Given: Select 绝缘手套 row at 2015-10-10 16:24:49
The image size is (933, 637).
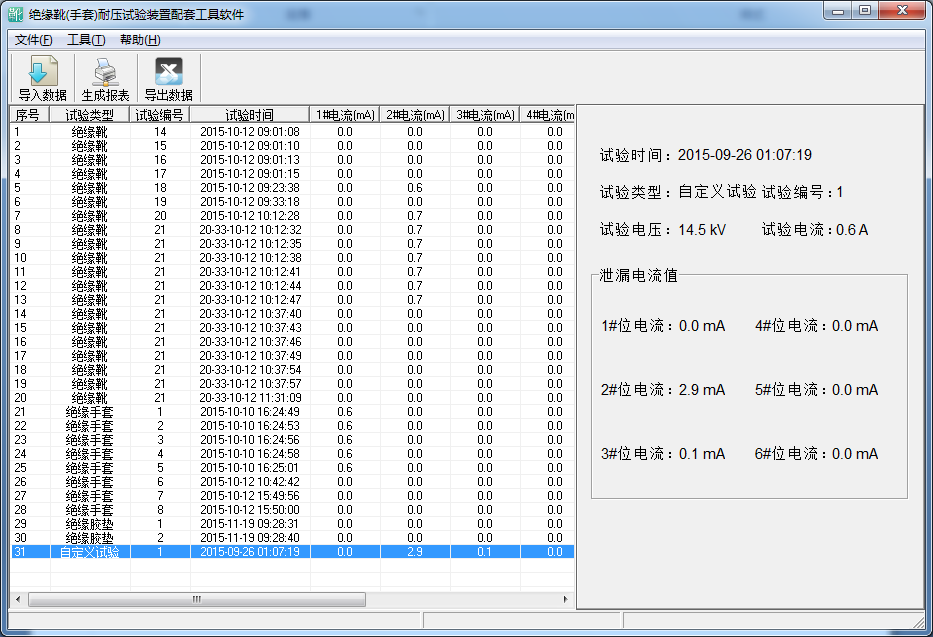Looking at the screenshot, I should [x=292, y=412].
